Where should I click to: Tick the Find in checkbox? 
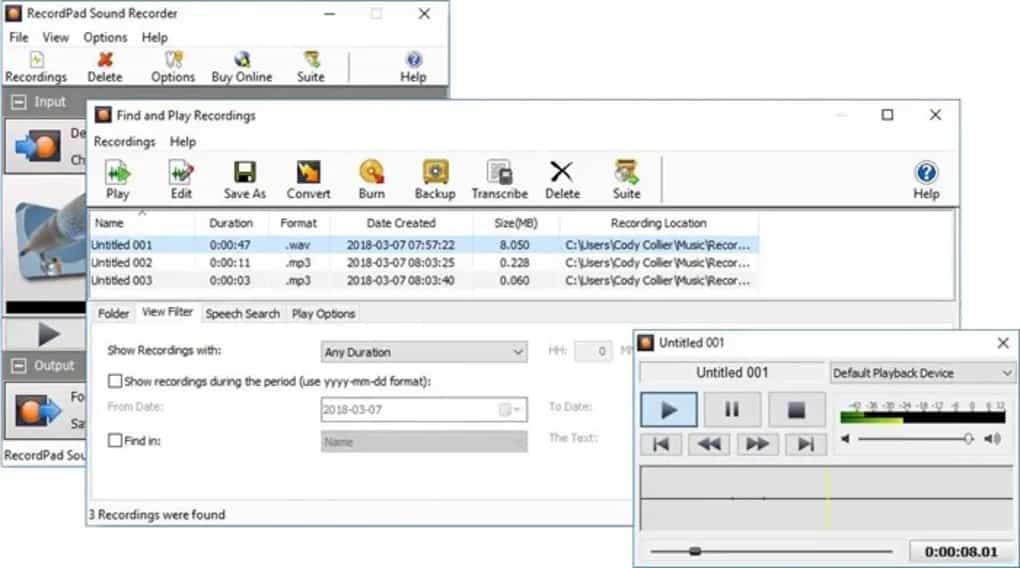pos(115,440)
